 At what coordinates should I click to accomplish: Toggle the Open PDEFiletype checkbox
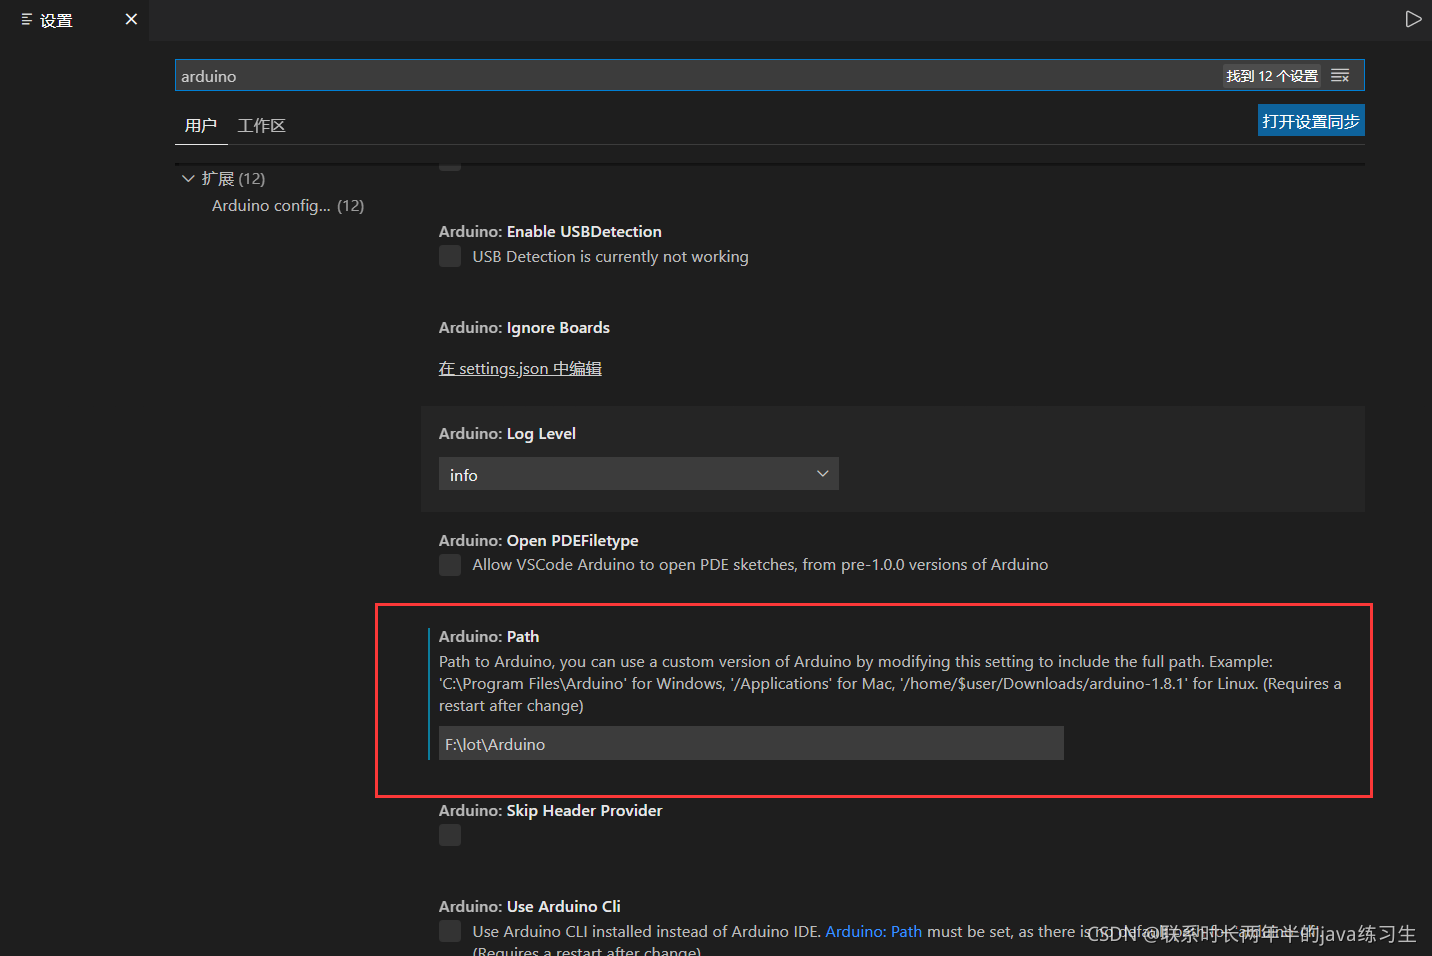[450, 564]
